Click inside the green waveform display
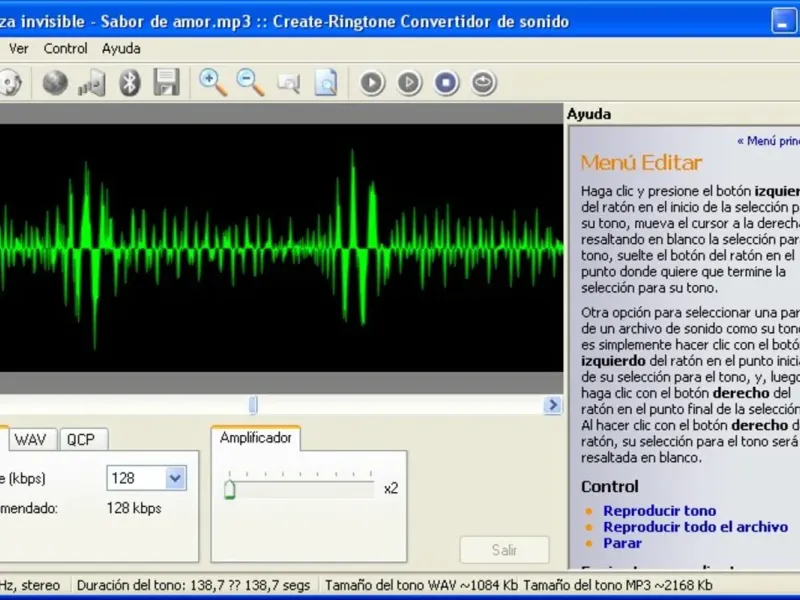The height and width of the screenshot is (600, 800). 281,248
